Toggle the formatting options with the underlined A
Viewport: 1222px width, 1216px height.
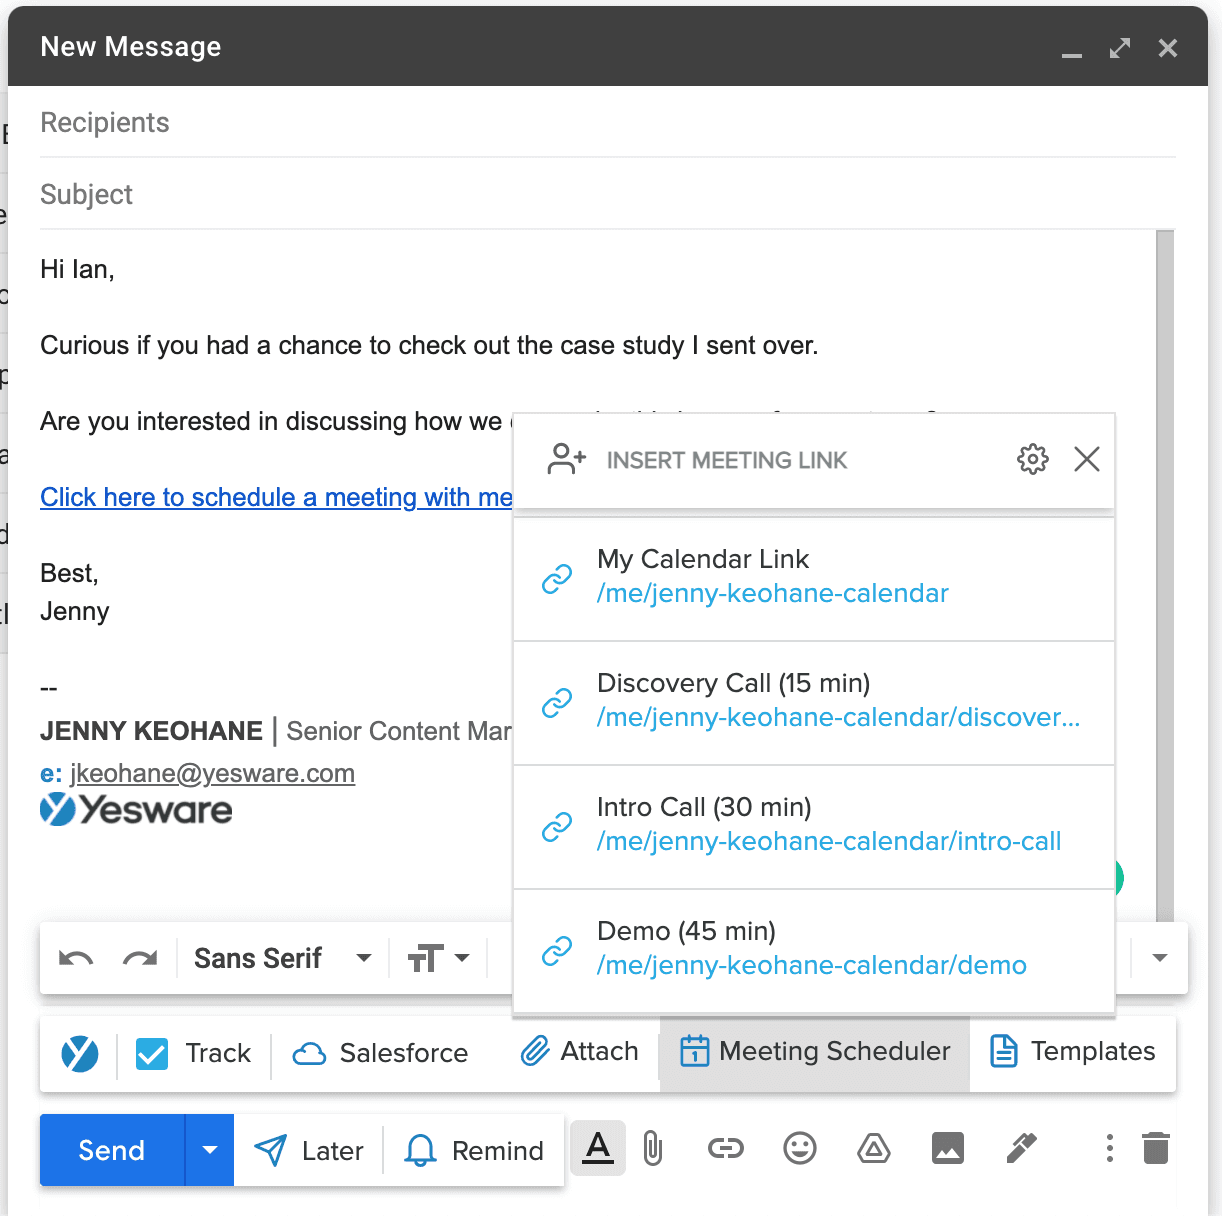click(x=597, y=1149)
